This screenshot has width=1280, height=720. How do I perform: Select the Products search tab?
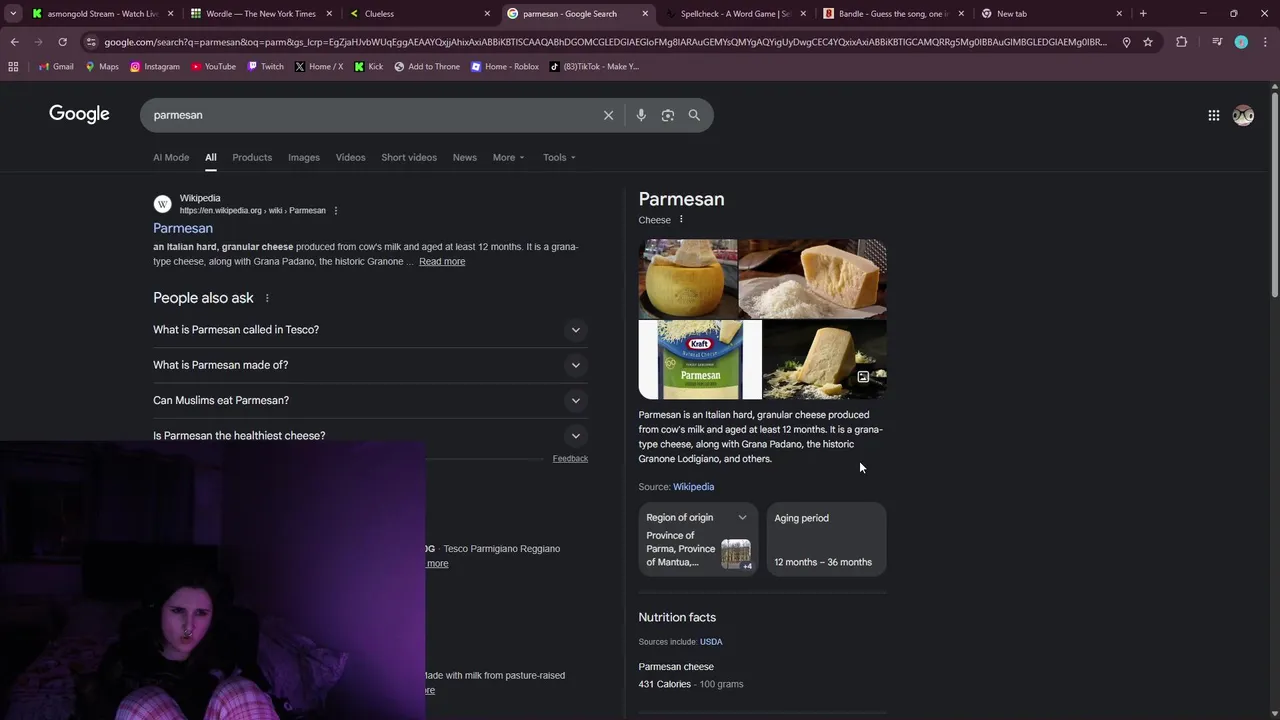tap(252, 157)
